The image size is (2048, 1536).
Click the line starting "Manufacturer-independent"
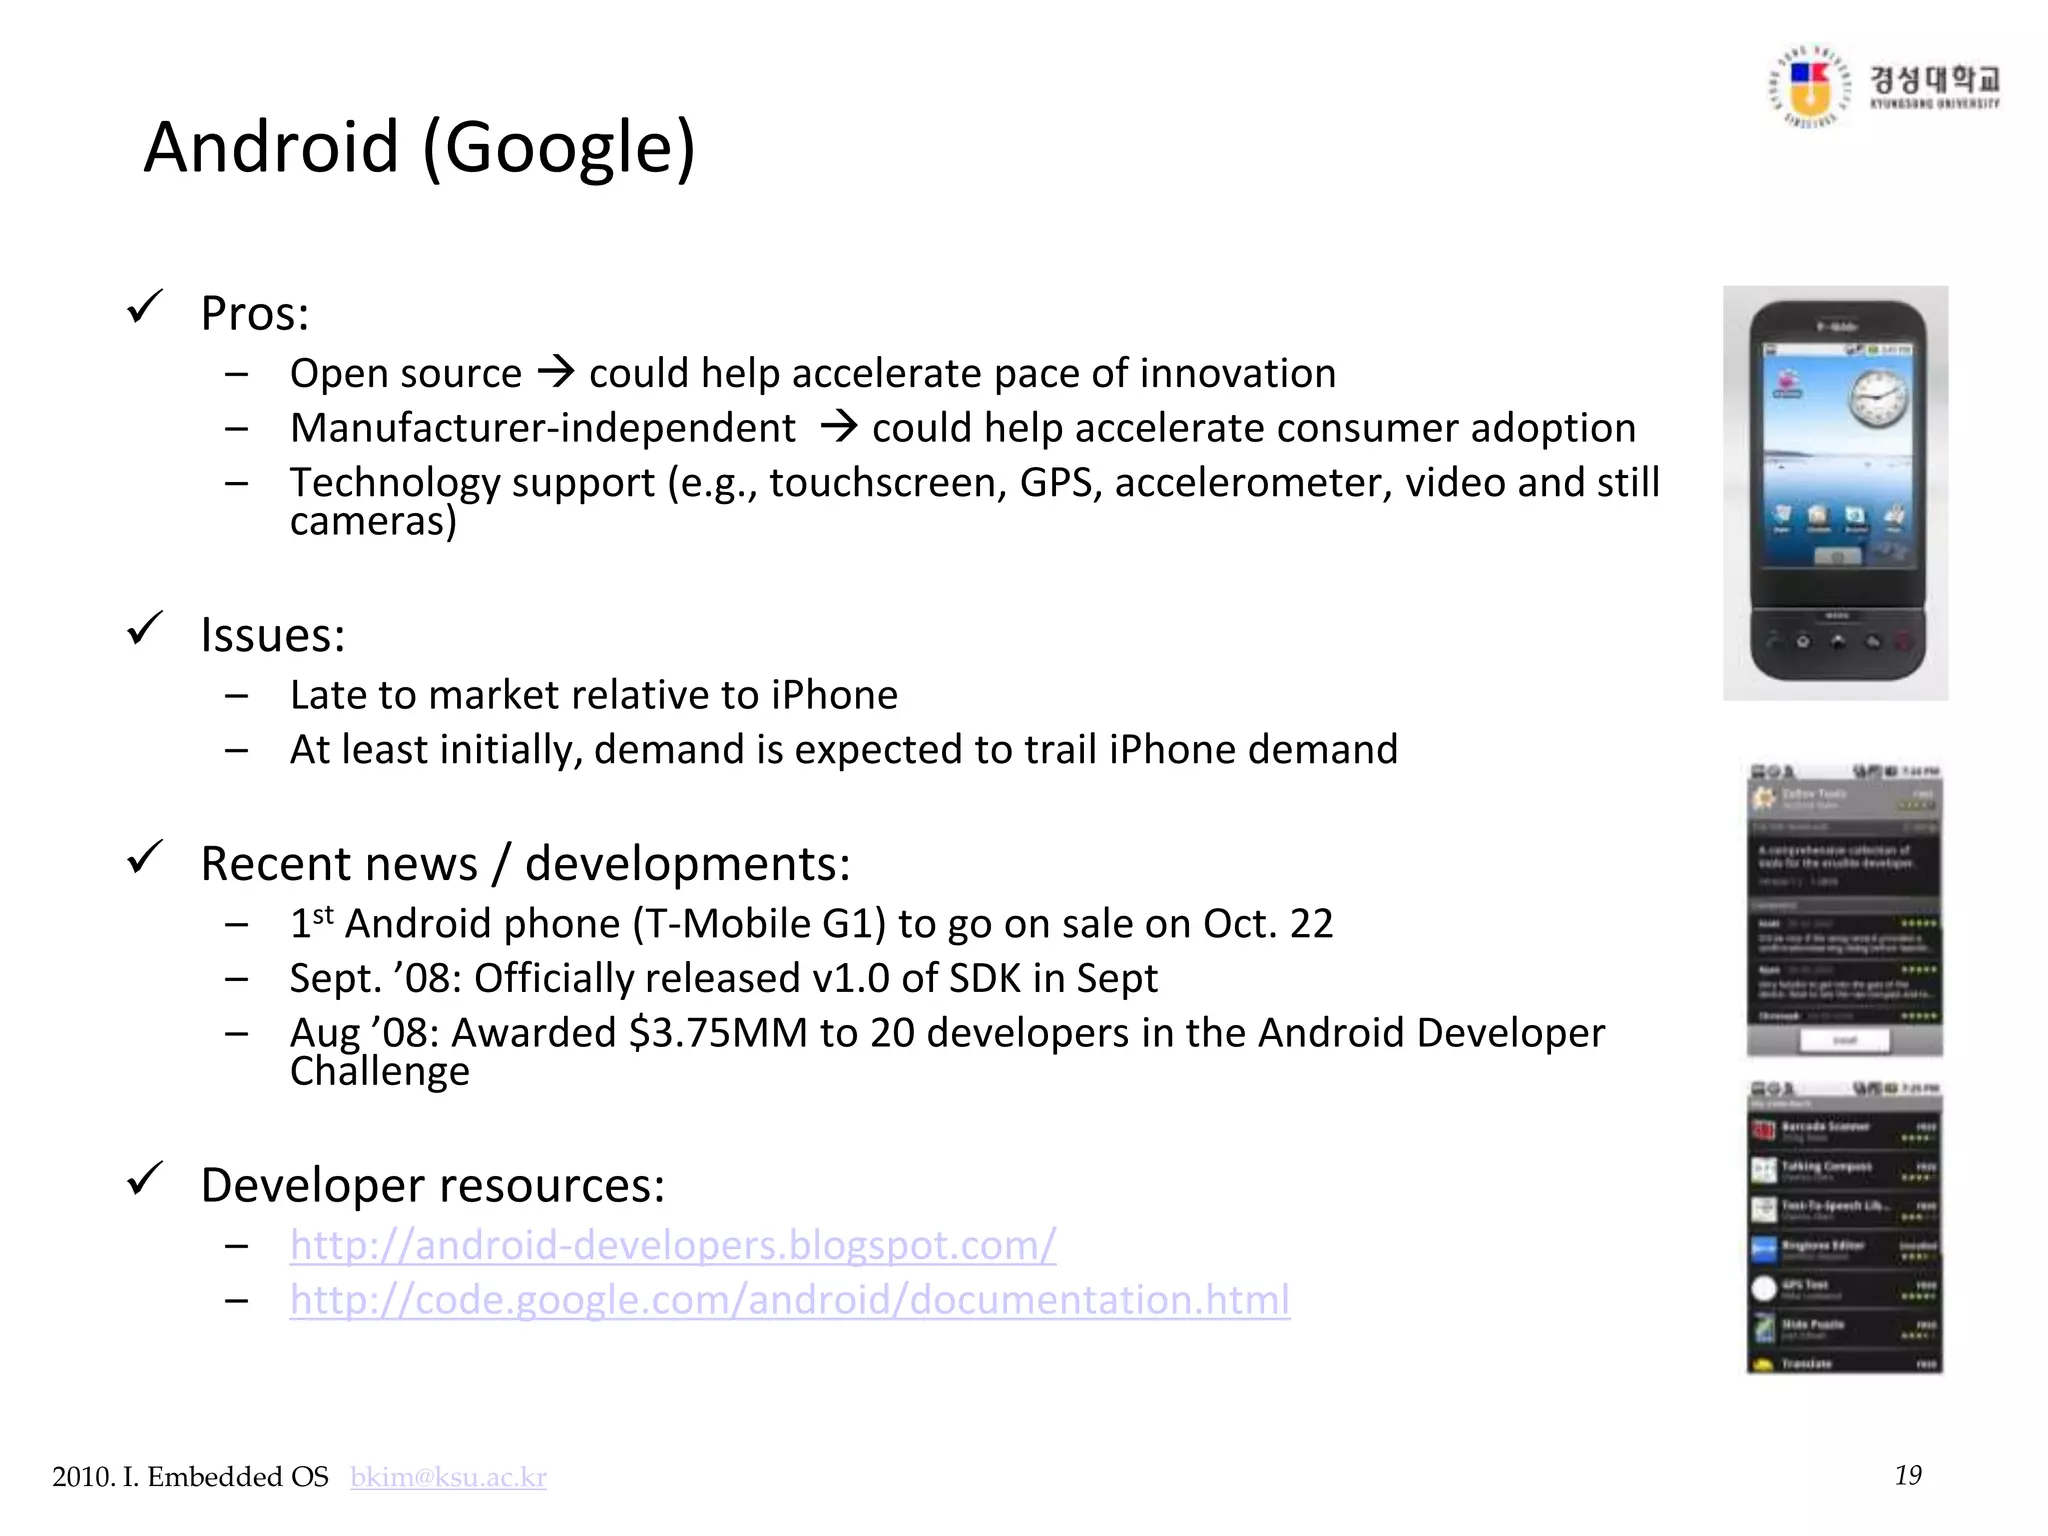(963, 428)
